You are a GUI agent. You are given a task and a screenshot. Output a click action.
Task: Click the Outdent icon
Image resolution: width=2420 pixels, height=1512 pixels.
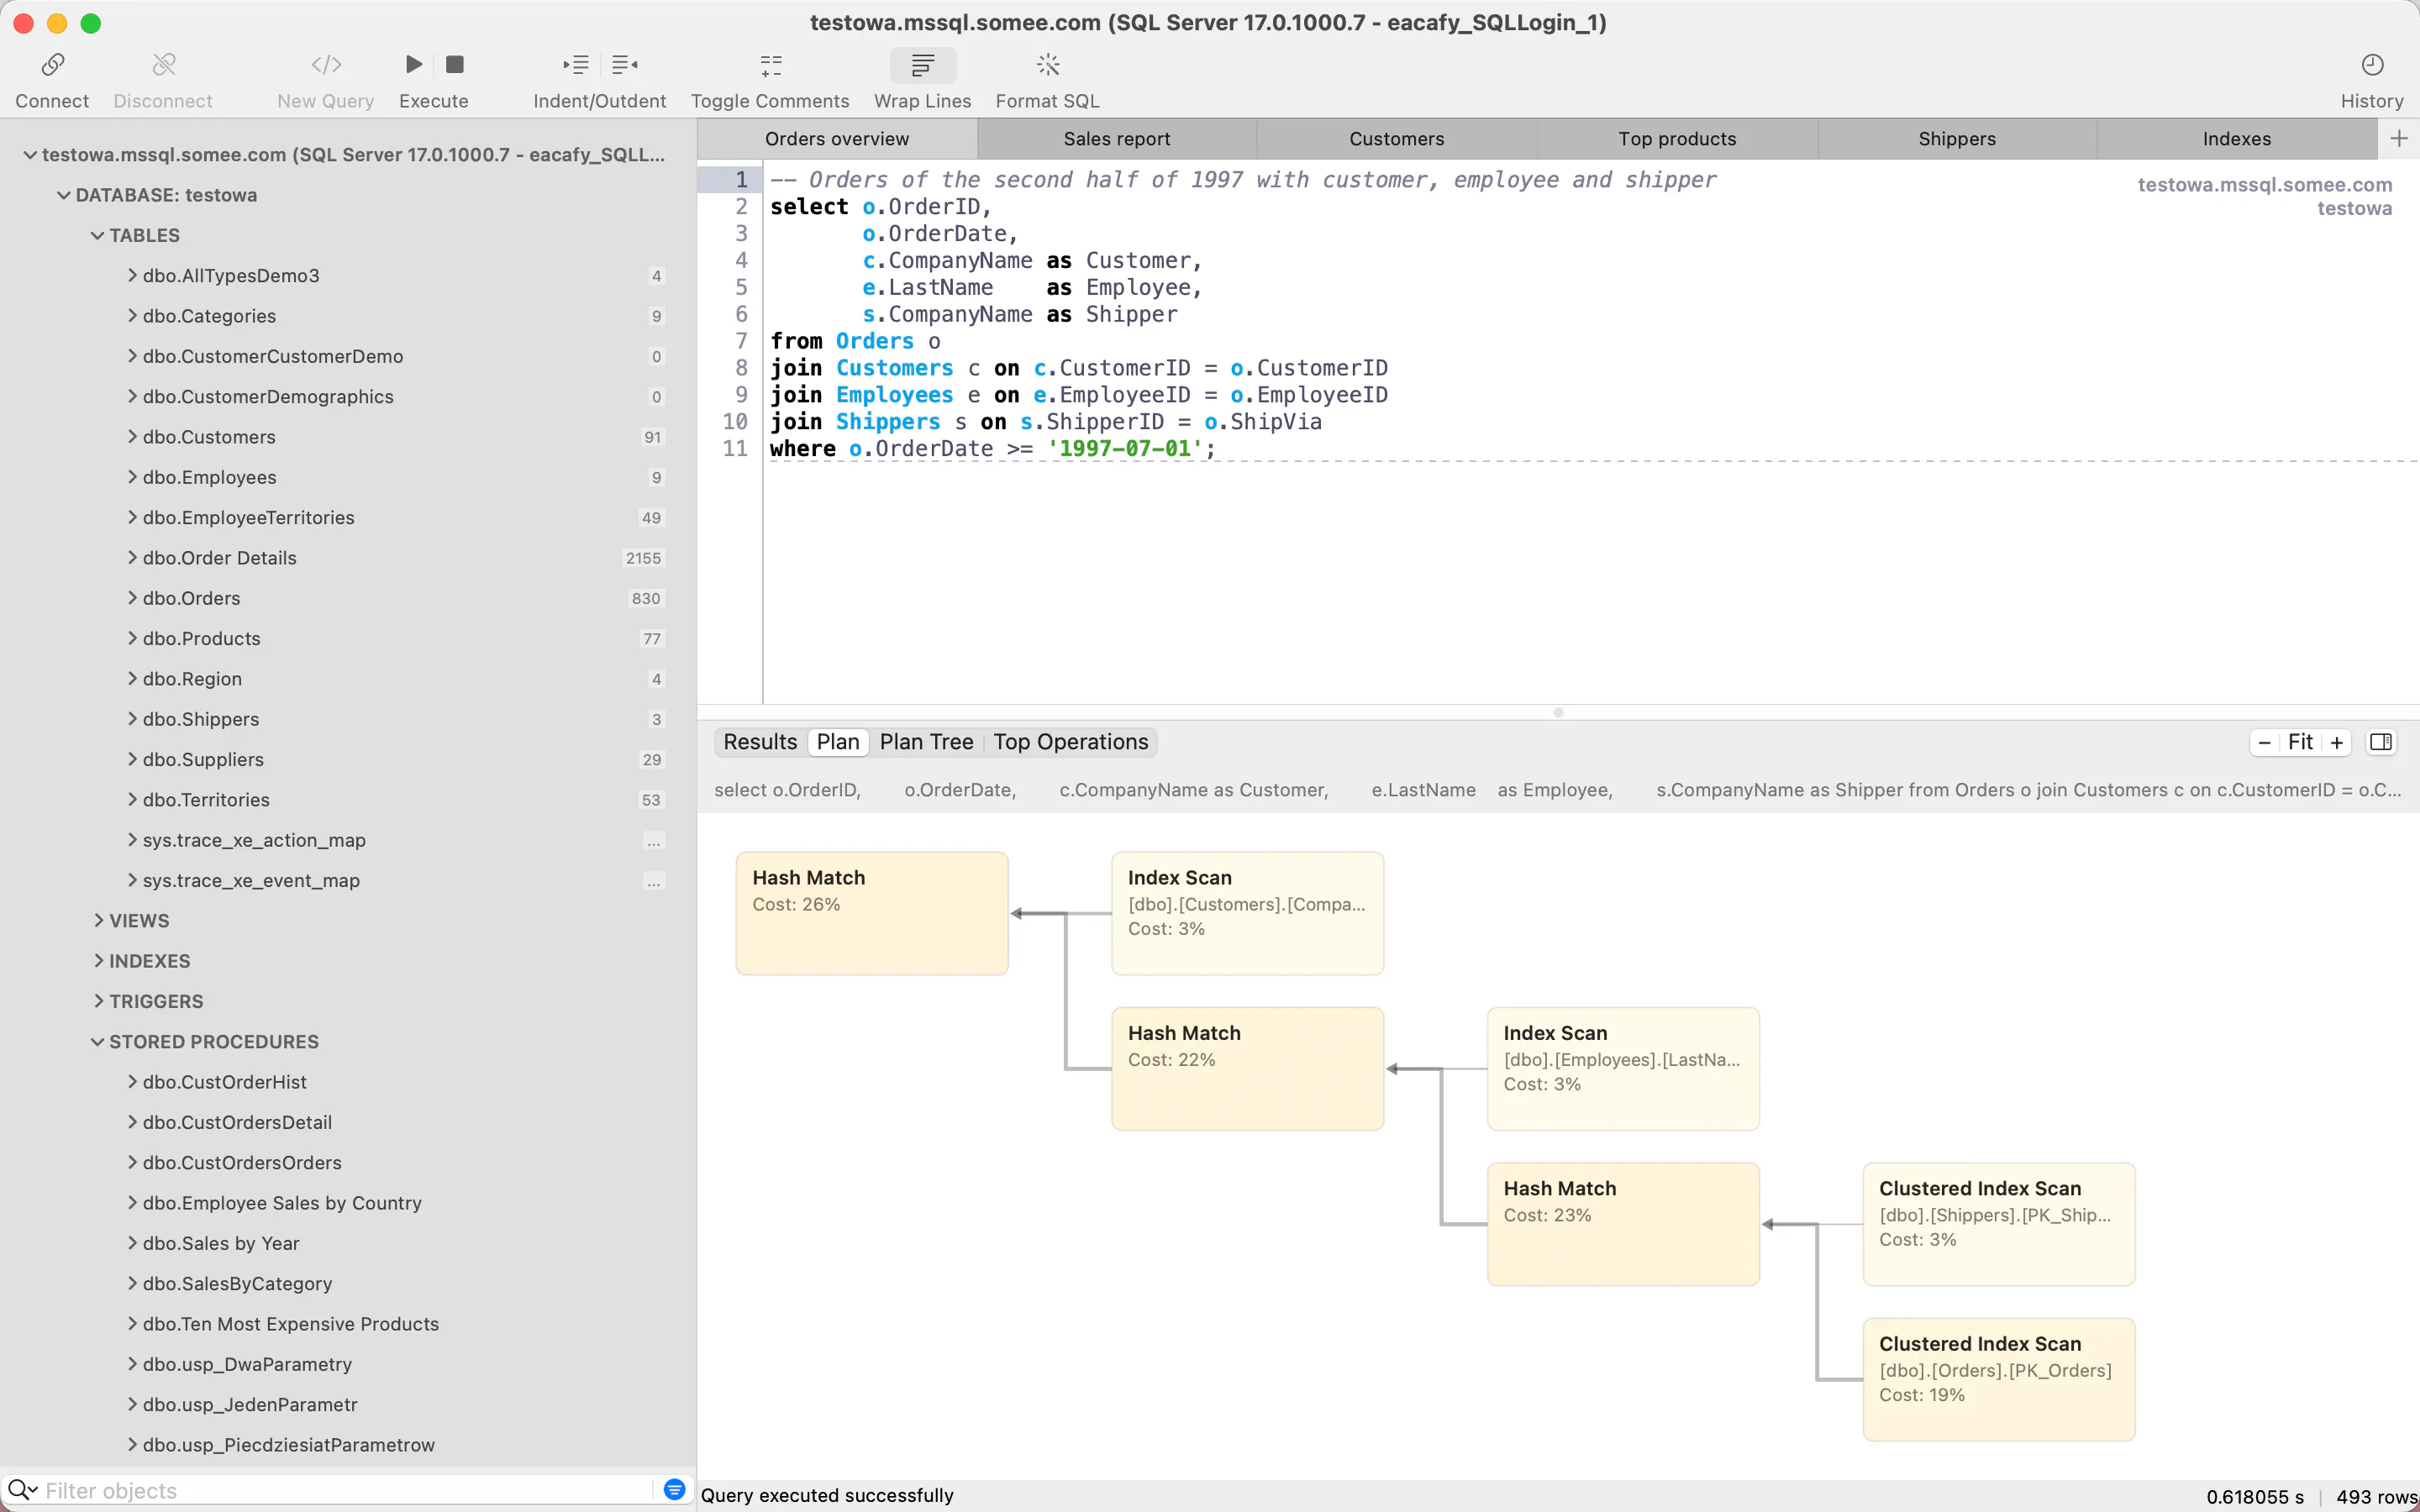coord(625,65)
